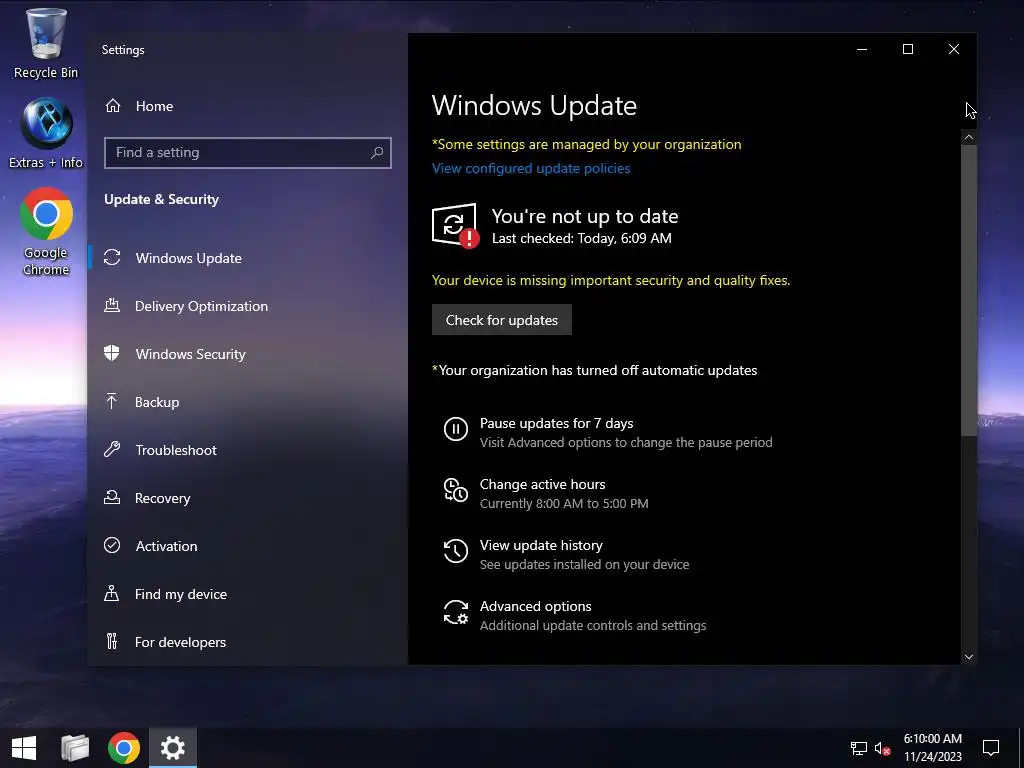Open the Recycle Bin desktop icon
1024x768 pixels.
[46, 44]
